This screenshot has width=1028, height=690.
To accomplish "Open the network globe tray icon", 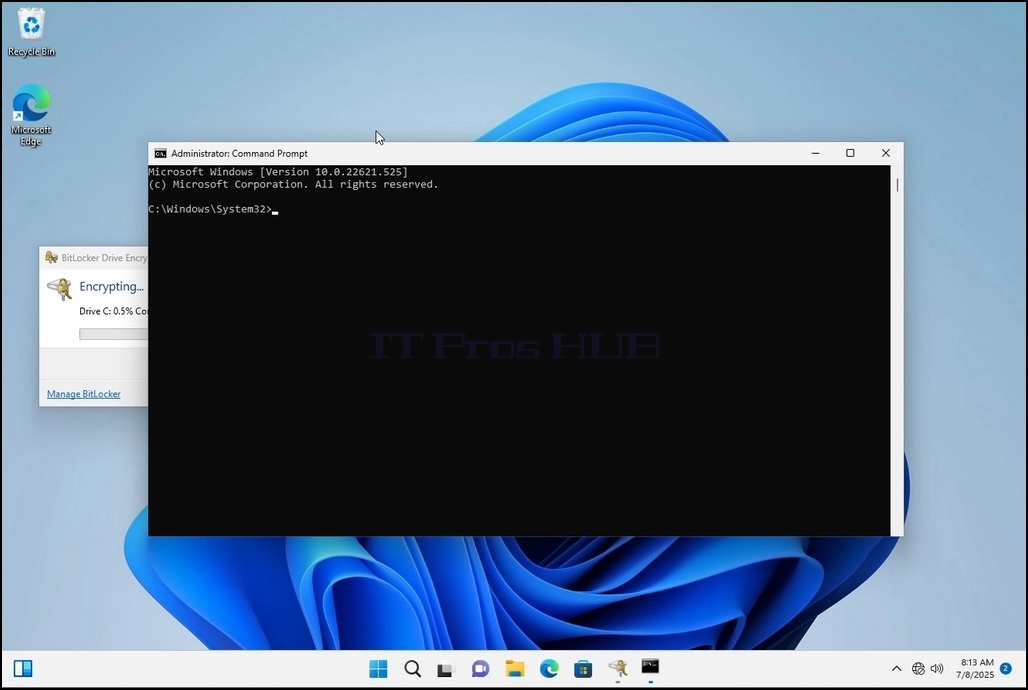I will [x=919, y=669].
